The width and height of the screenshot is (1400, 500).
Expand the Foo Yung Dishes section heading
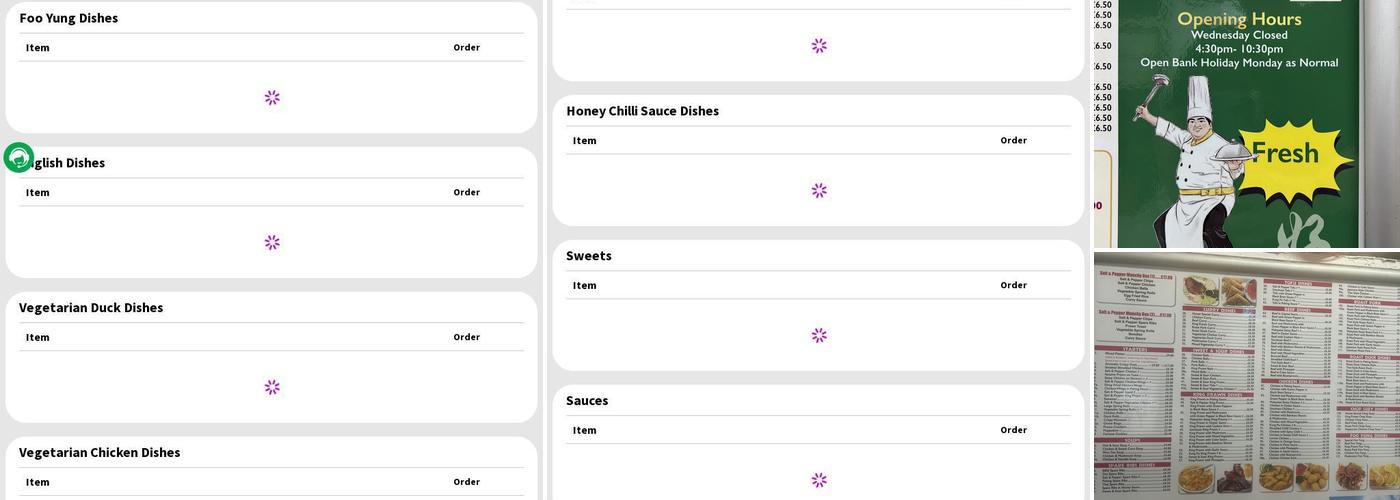[x=68, y=18]
